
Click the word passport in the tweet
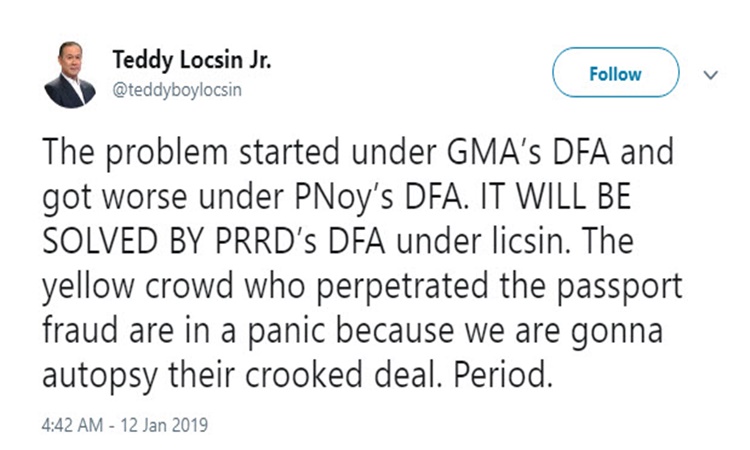point(619,287)
